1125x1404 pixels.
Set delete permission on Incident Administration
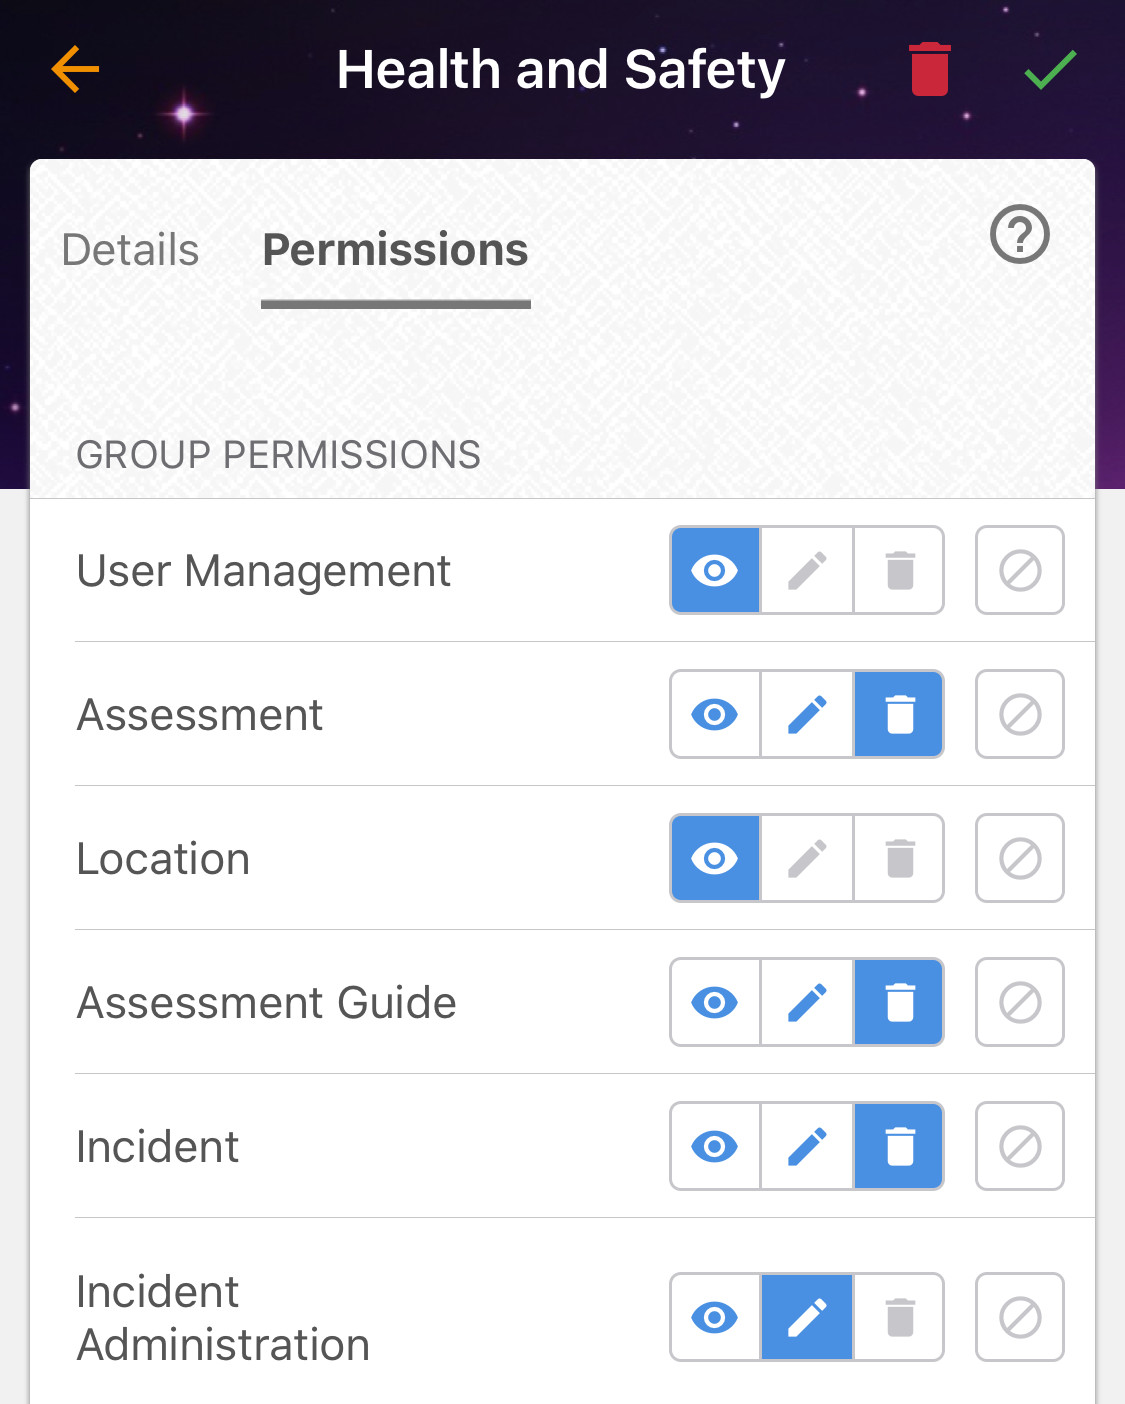coord(900,1317)
